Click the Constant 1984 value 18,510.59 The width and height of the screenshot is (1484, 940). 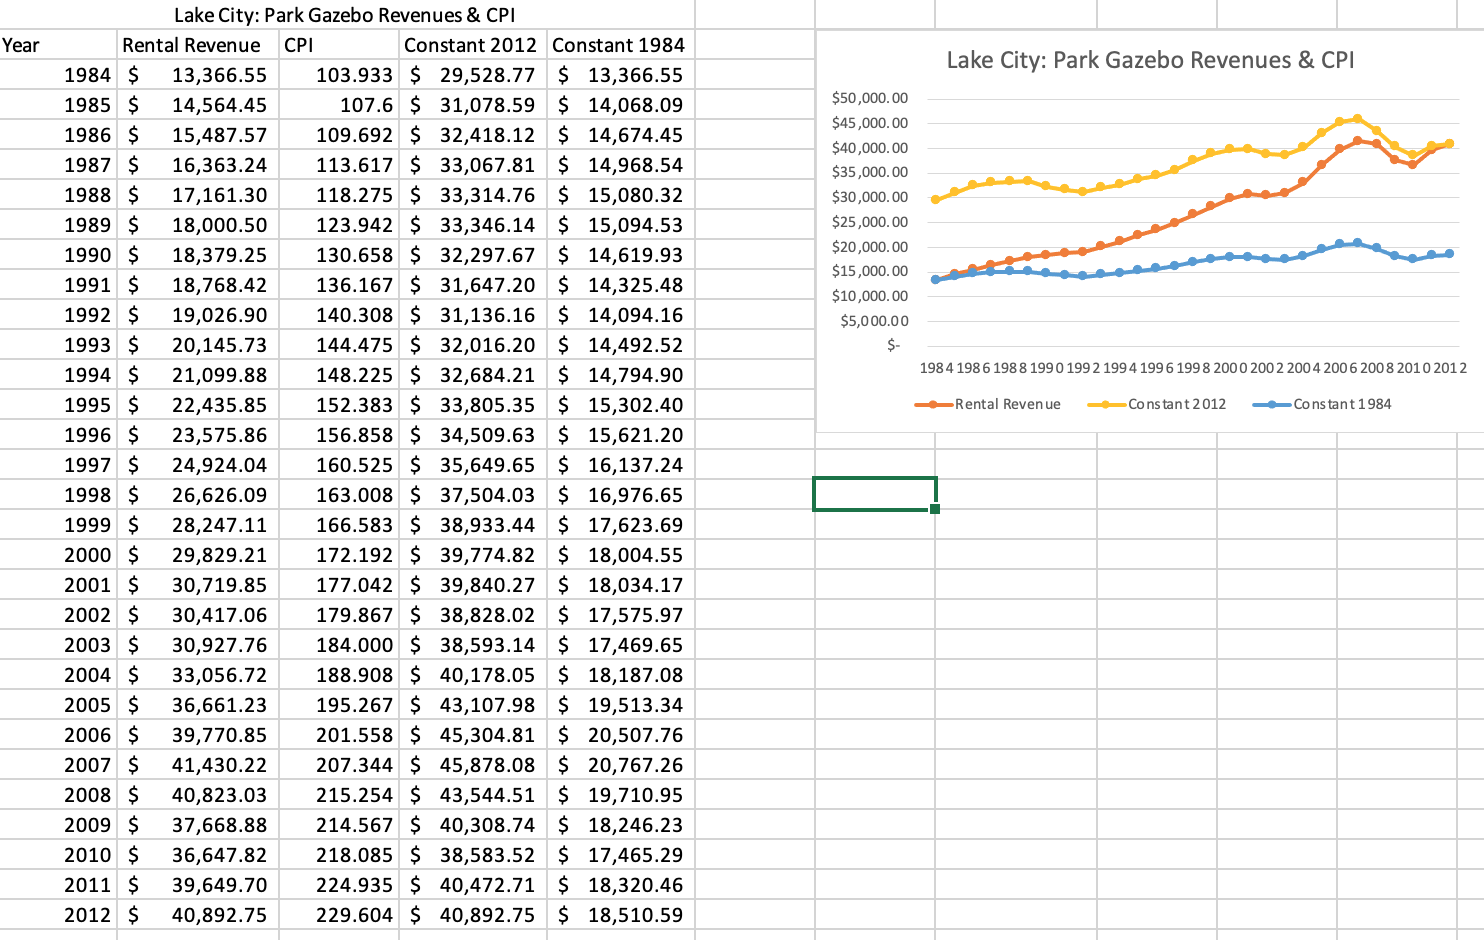(x=621, y=915)
